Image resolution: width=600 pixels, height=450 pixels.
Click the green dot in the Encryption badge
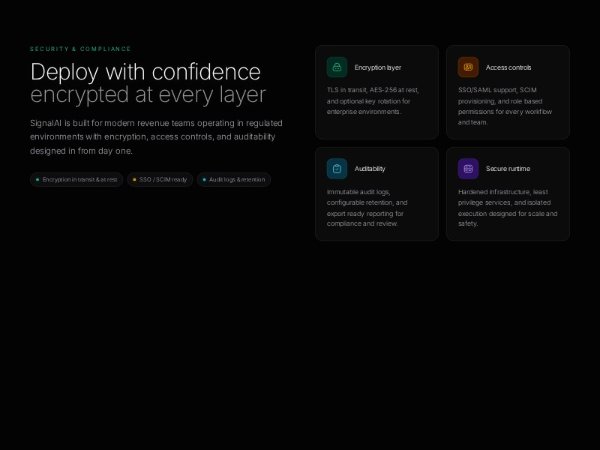(38, 180)
